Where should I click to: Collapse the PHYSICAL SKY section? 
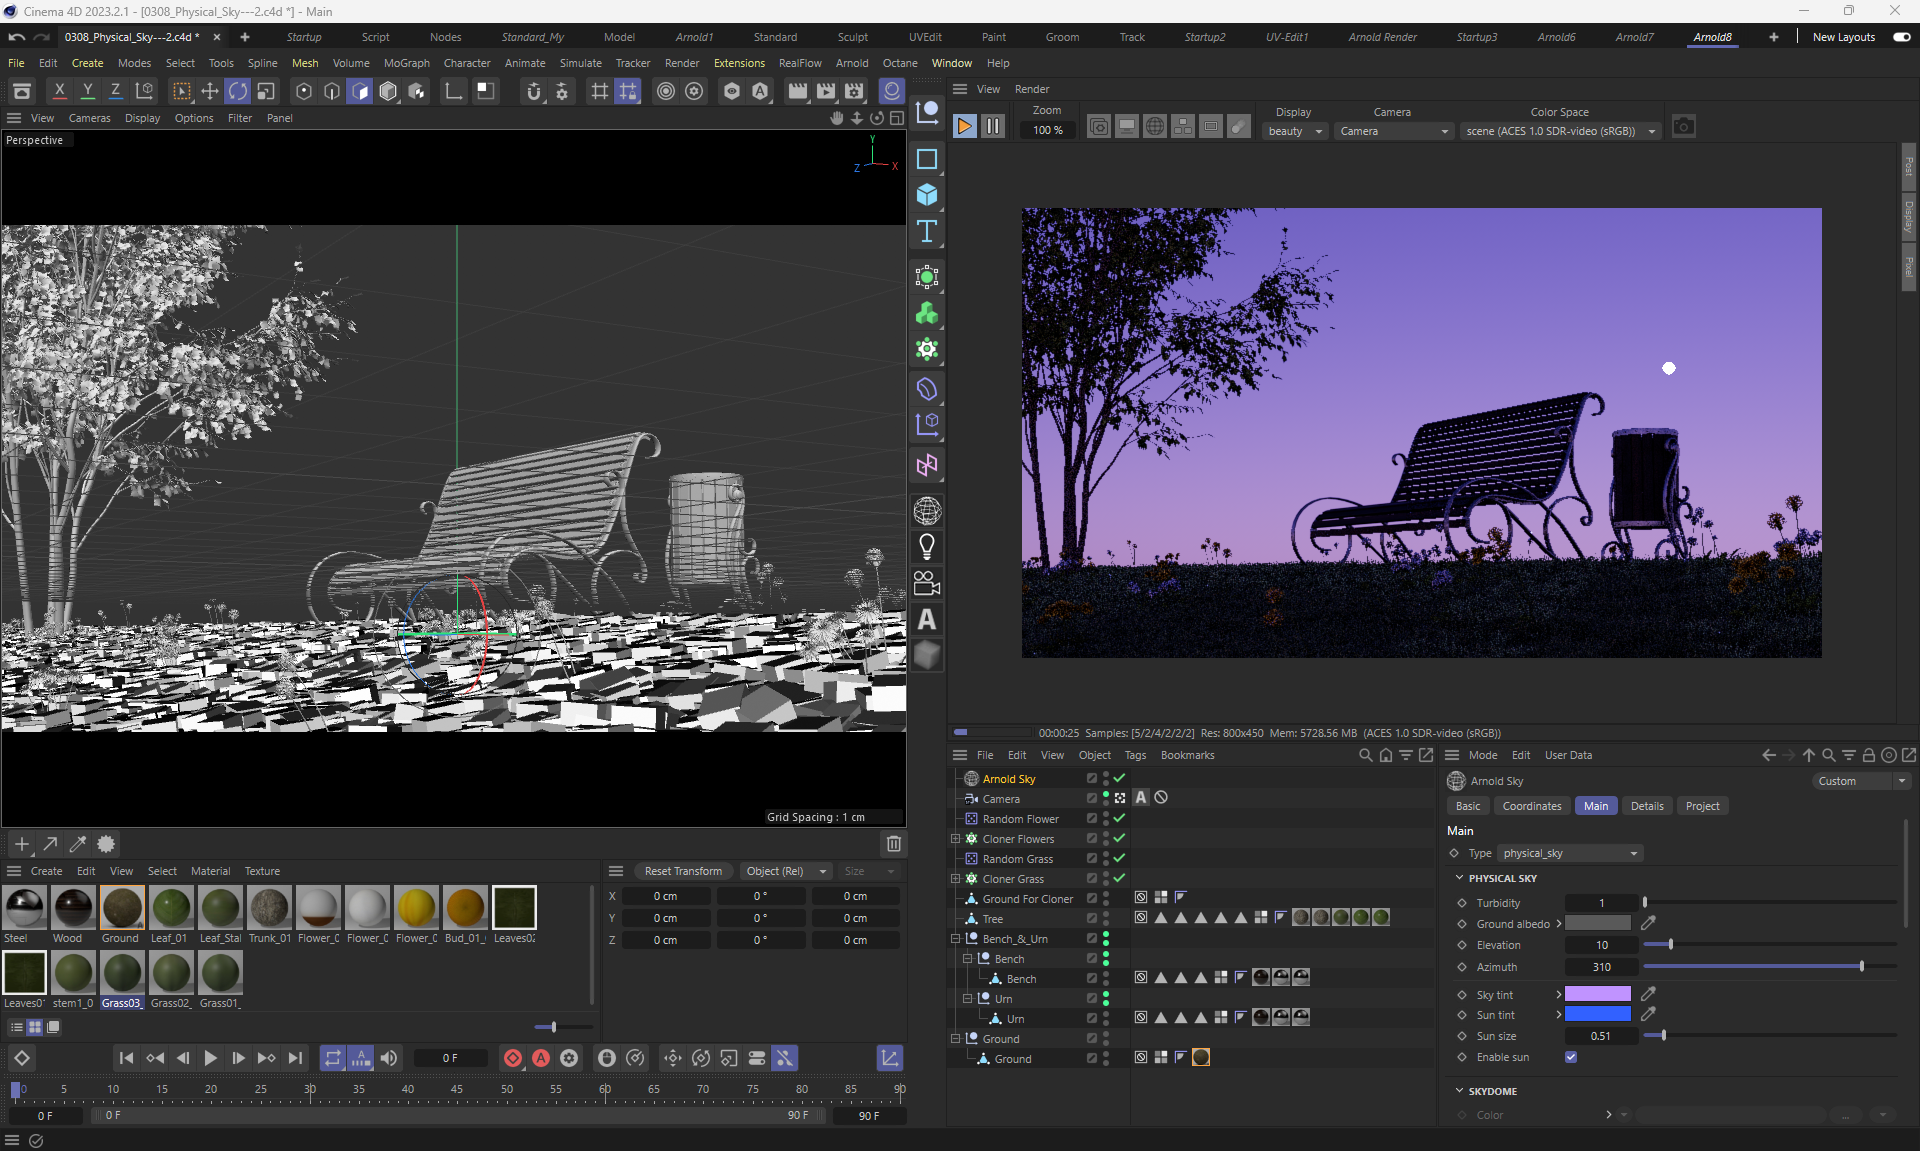[x=1459, y=878]
